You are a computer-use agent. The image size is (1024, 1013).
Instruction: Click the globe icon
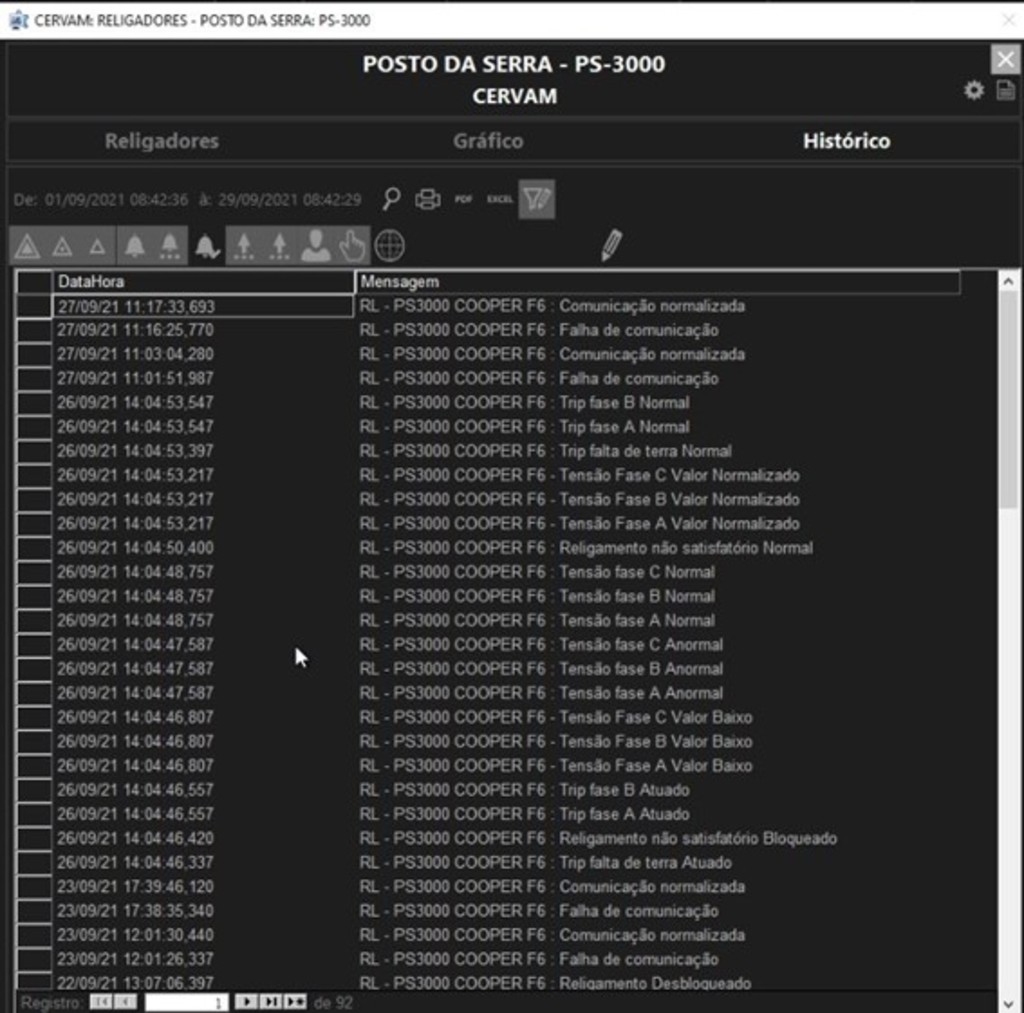click(389, 246)
